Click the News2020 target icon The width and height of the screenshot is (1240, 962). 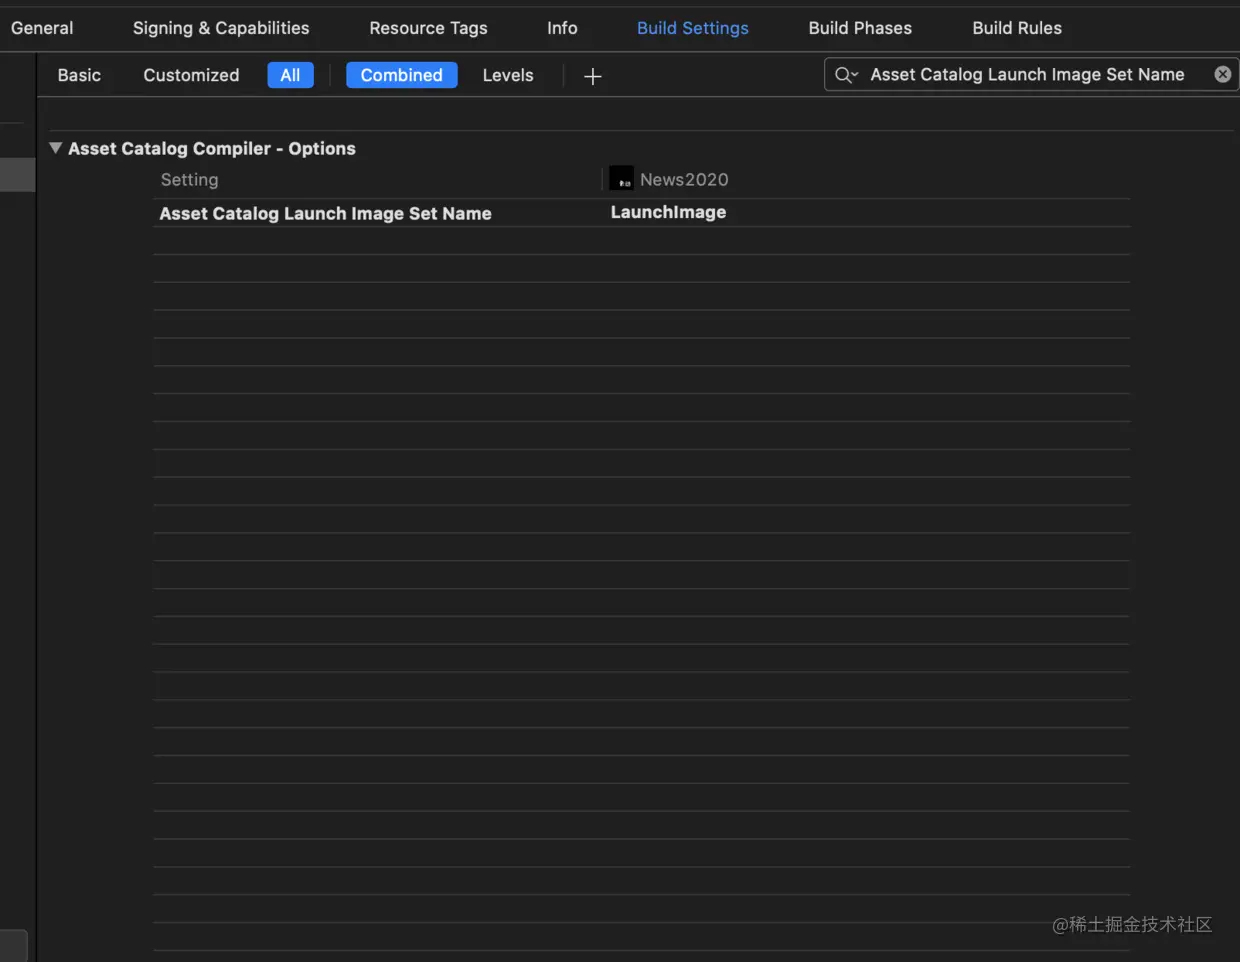[621, 178]
